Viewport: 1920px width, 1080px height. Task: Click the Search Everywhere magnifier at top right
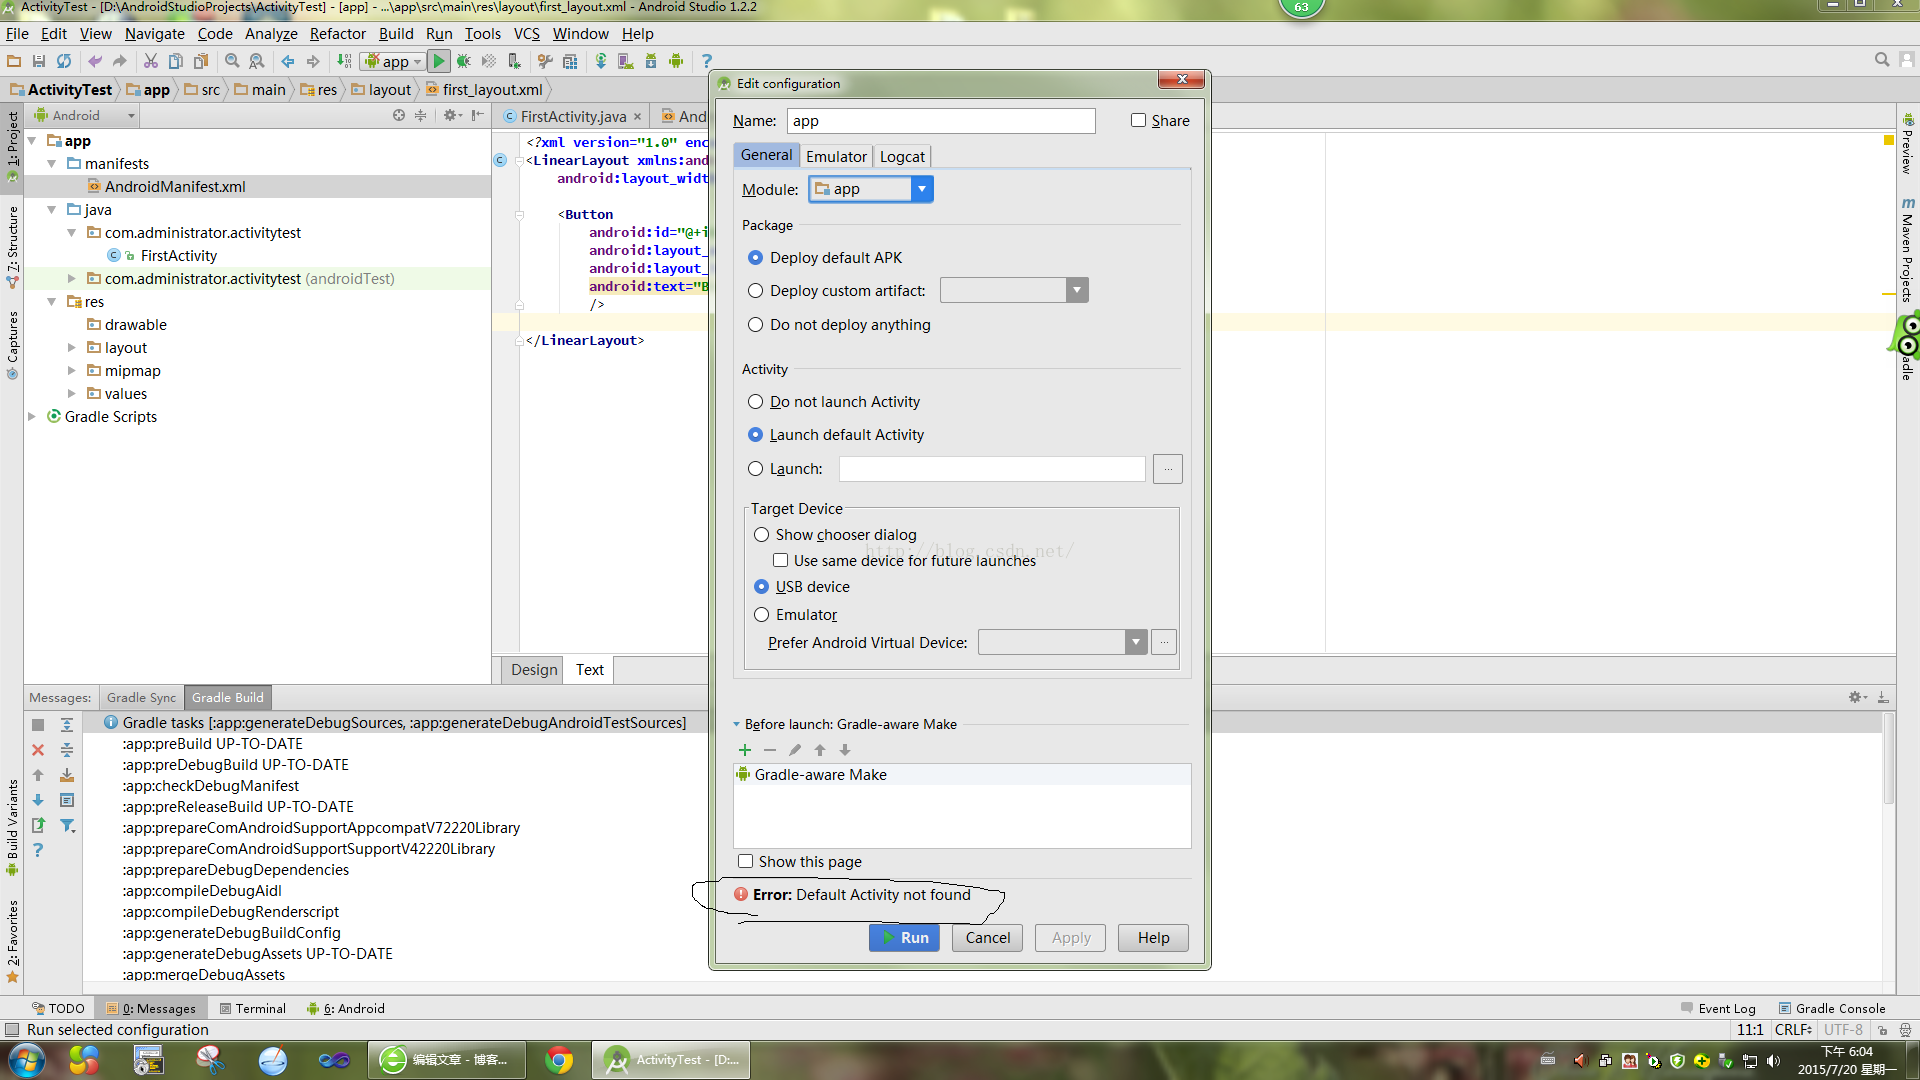pos(1881,60)
